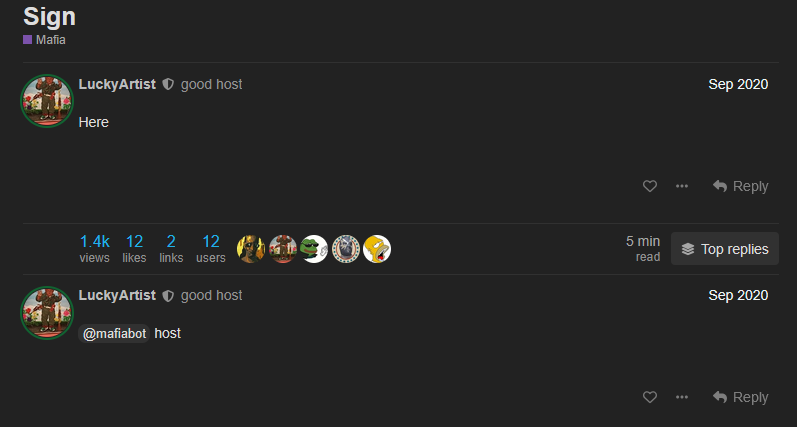View the yellow-masked participant avatar
The height and width of the screenshot is (427, 797).
pyautogui.click(x=251, y=249)
